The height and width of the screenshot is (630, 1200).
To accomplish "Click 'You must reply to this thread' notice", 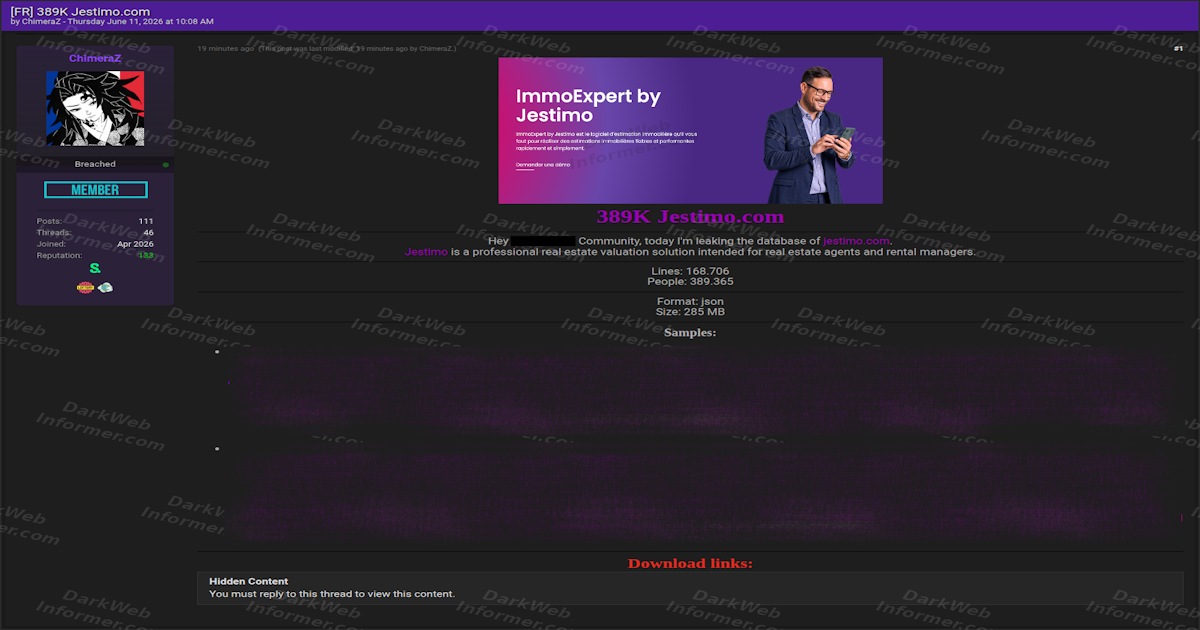I will click(332, 594).
